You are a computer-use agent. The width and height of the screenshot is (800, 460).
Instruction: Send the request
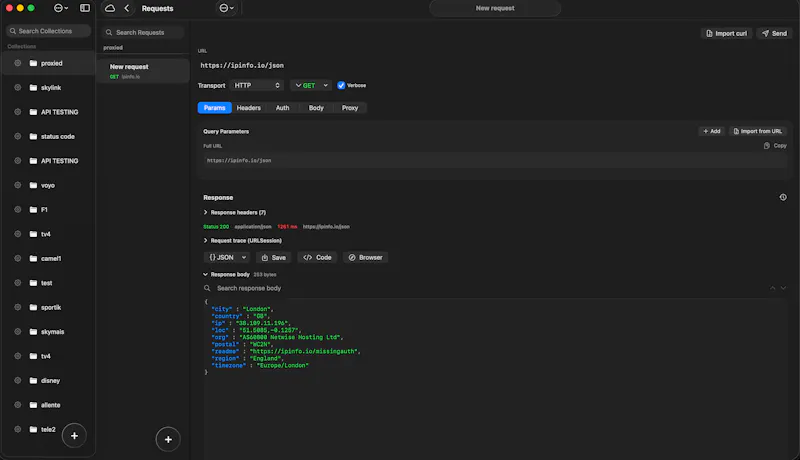(774, 34)
